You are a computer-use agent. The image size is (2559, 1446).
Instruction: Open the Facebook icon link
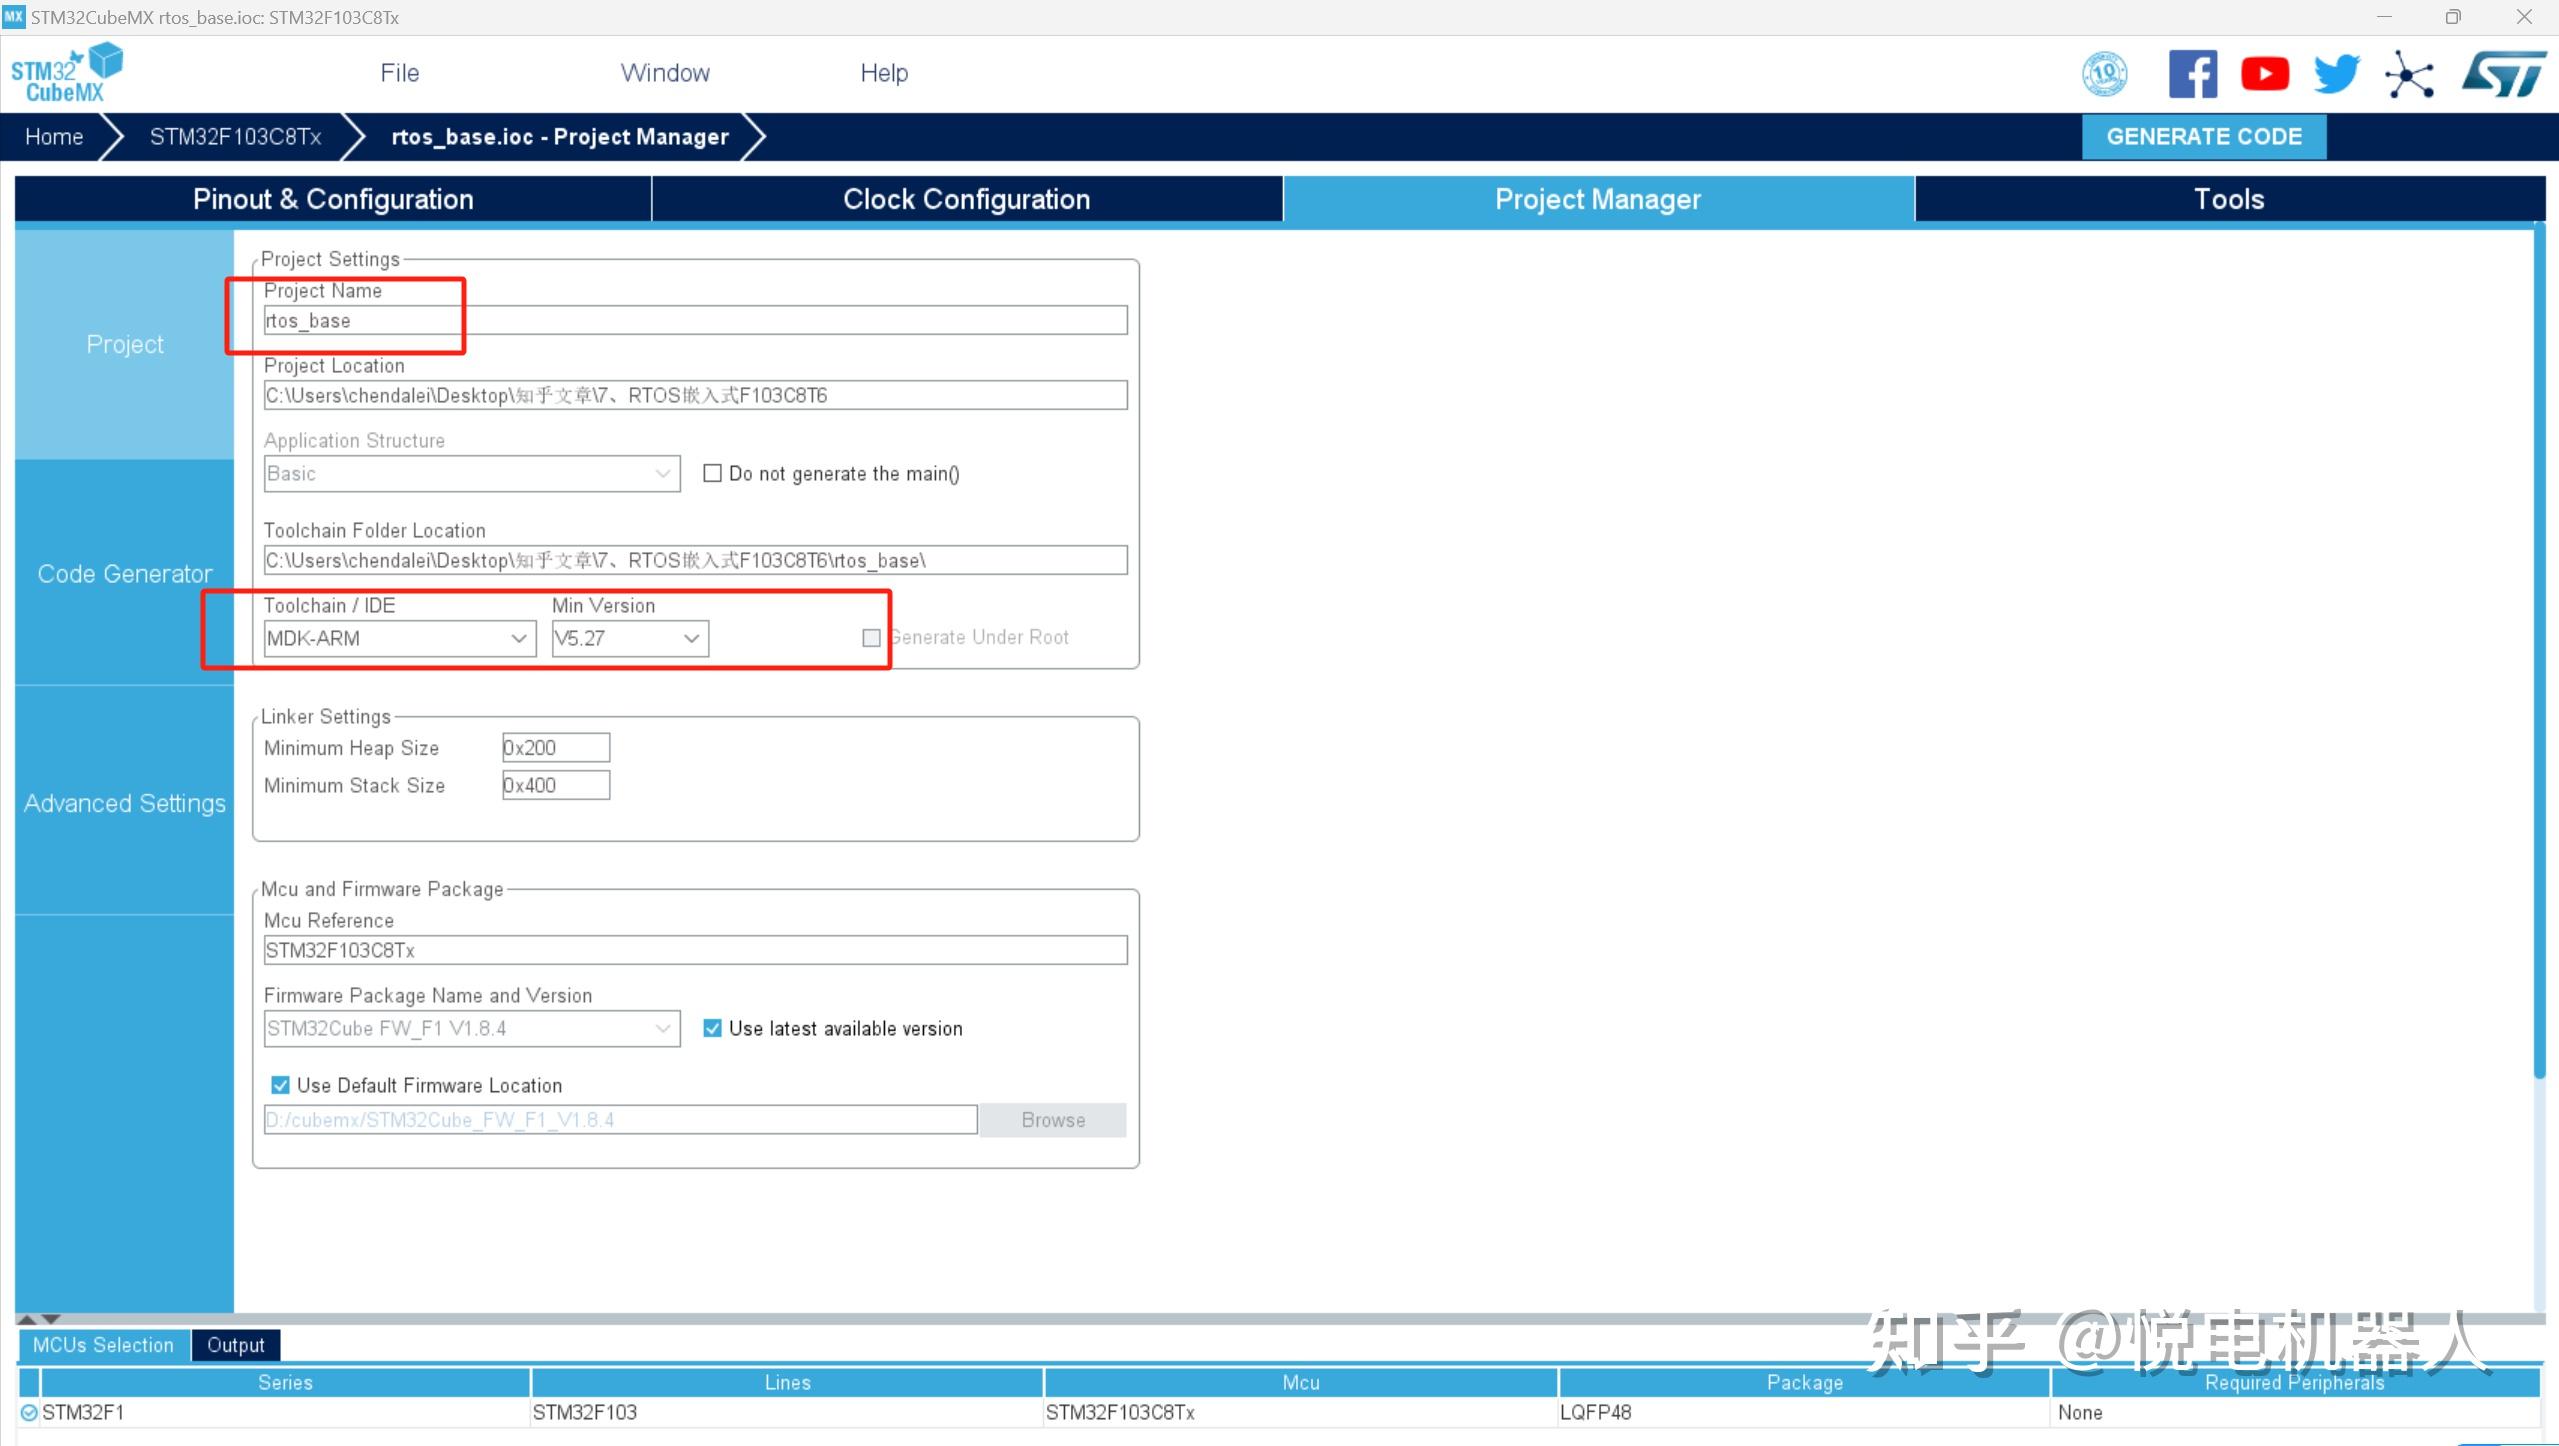tap(2192, 74)
